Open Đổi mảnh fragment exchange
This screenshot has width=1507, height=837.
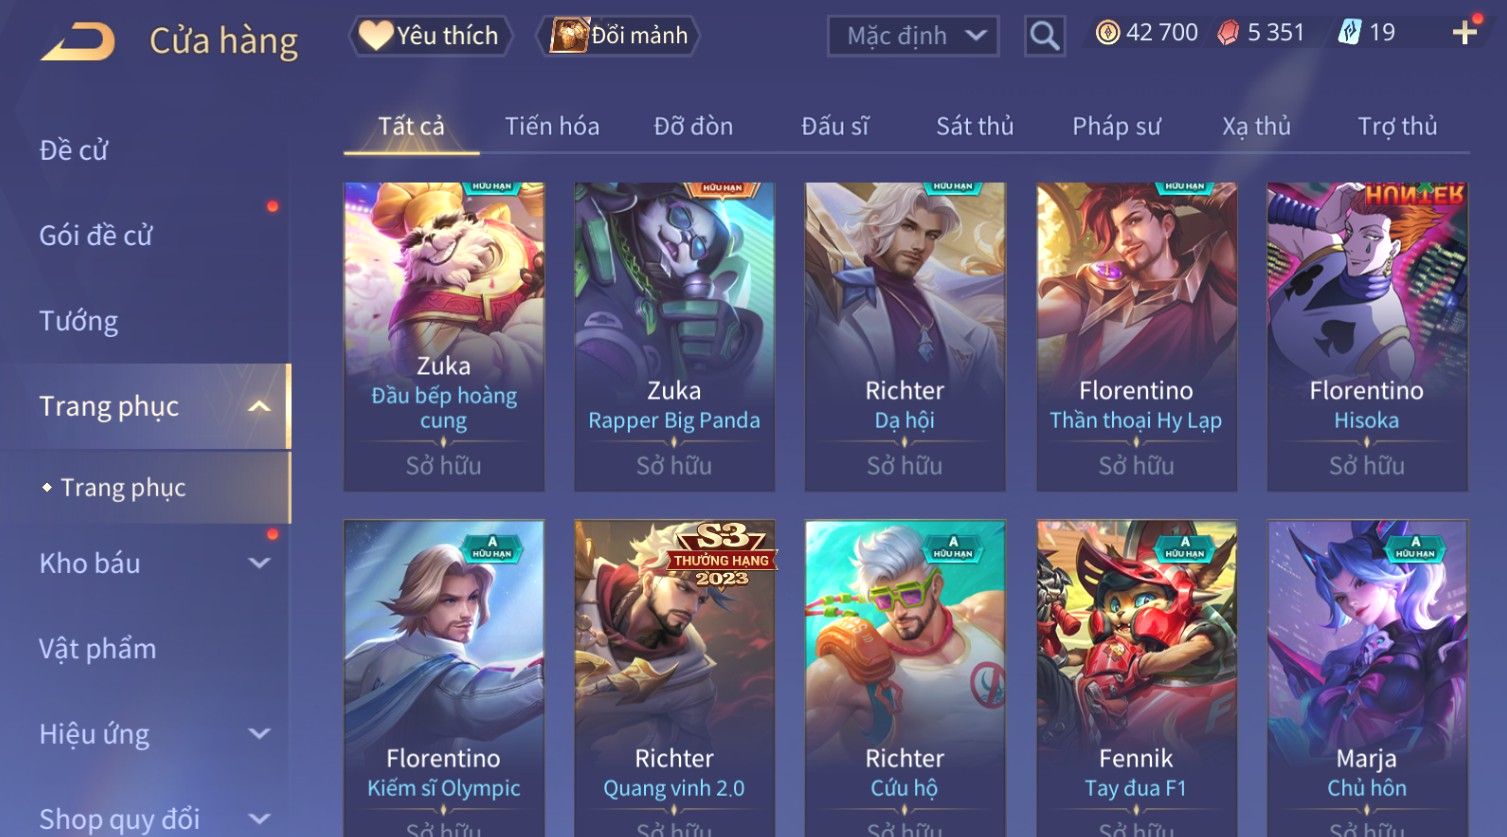618,36
